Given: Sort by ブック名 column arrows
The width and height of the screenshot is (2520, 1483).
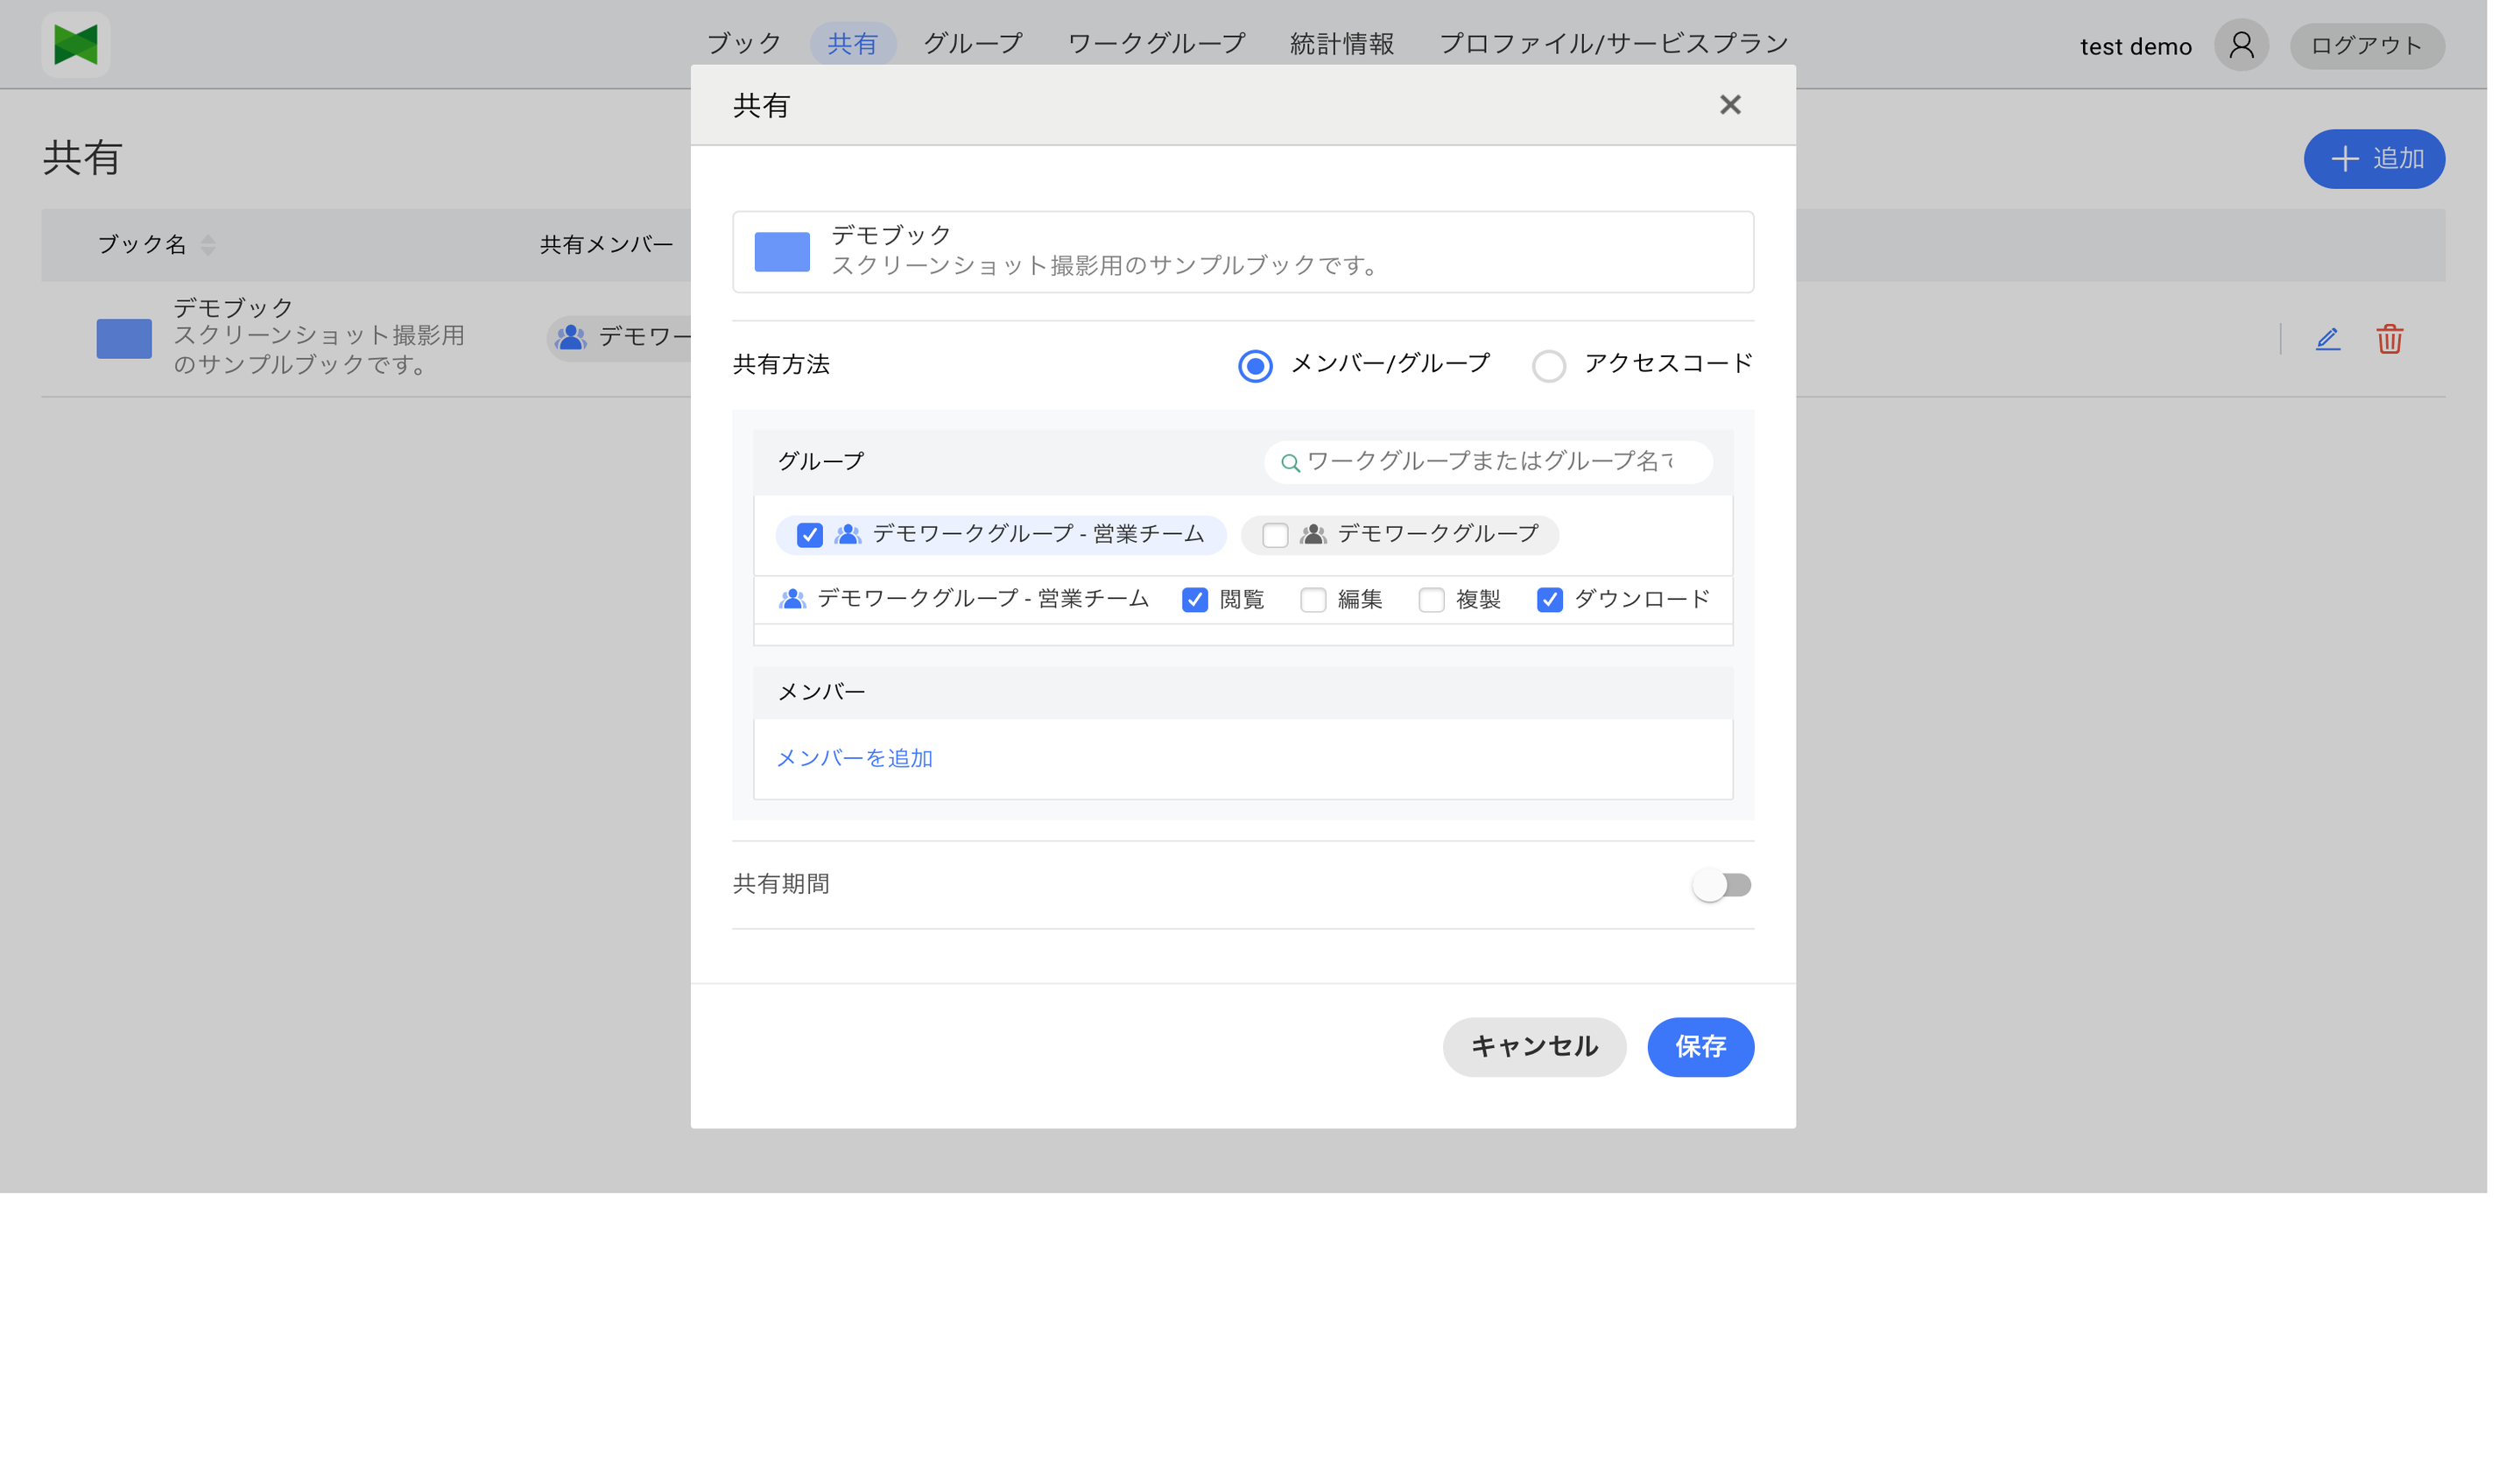Looking at the screenshot, I should (208, 245).
